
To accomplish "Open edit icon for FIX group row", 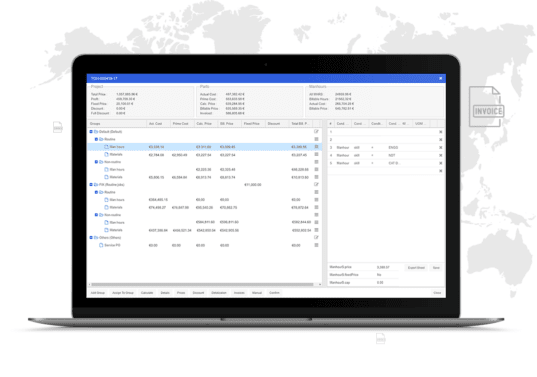I will tap(316, 185).
